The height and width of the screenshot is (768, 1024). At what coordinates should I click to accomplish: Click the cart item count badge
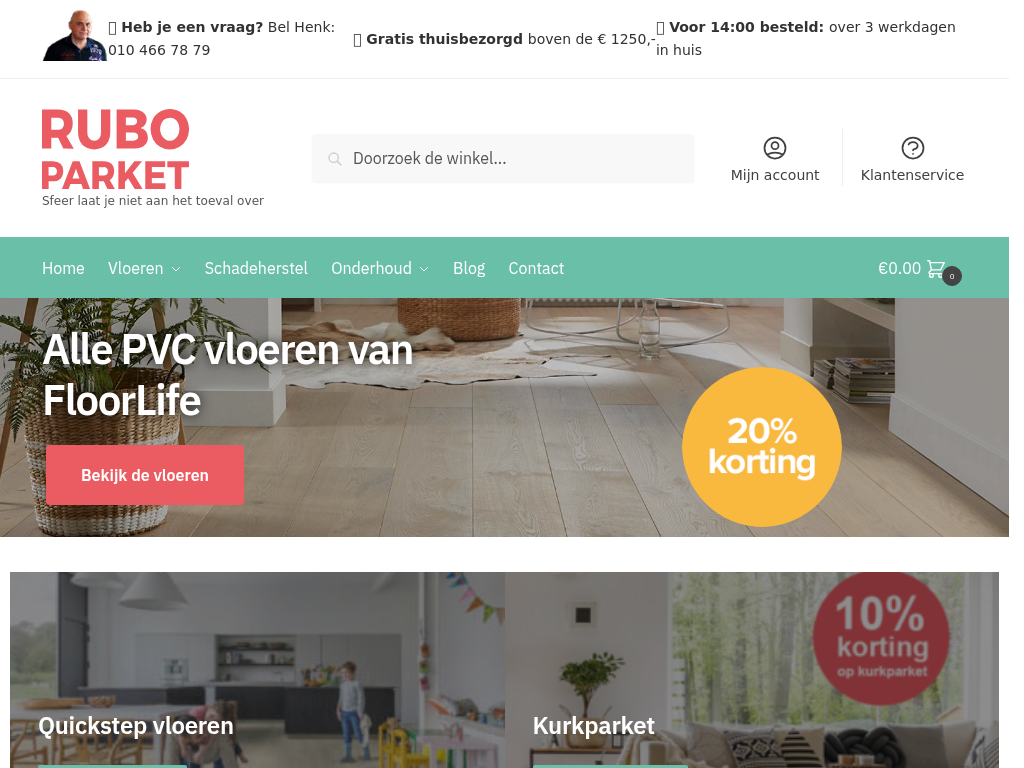(x=952, y=276)
